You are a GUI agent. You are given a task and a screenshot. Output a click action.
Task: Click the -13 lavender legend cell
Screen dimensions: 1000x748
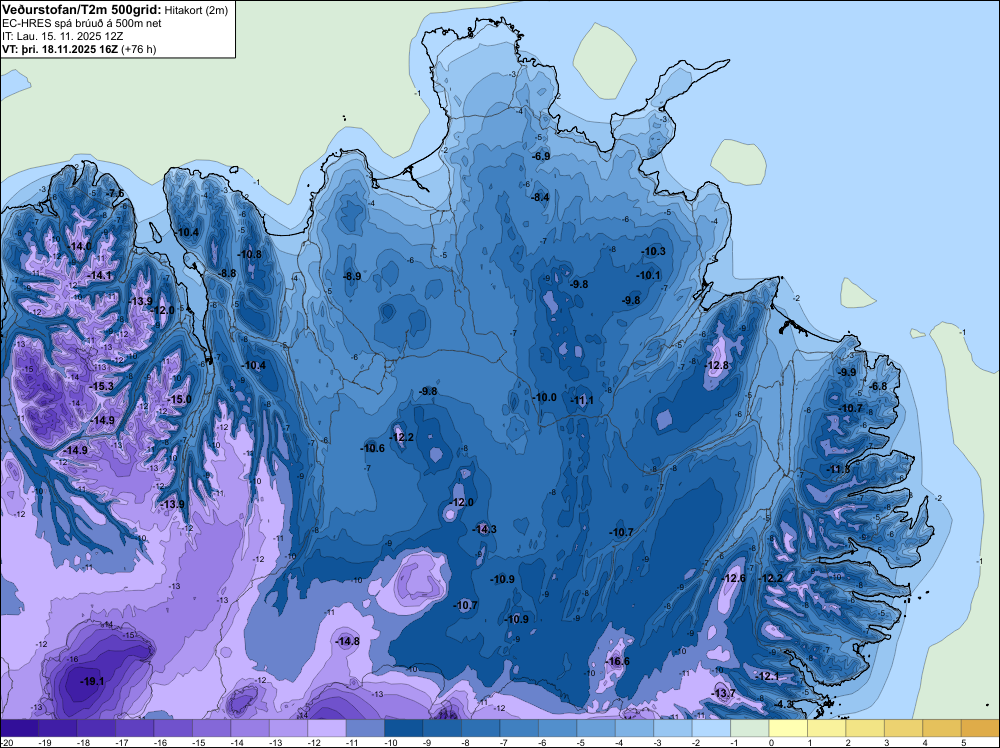coord(288,728)
